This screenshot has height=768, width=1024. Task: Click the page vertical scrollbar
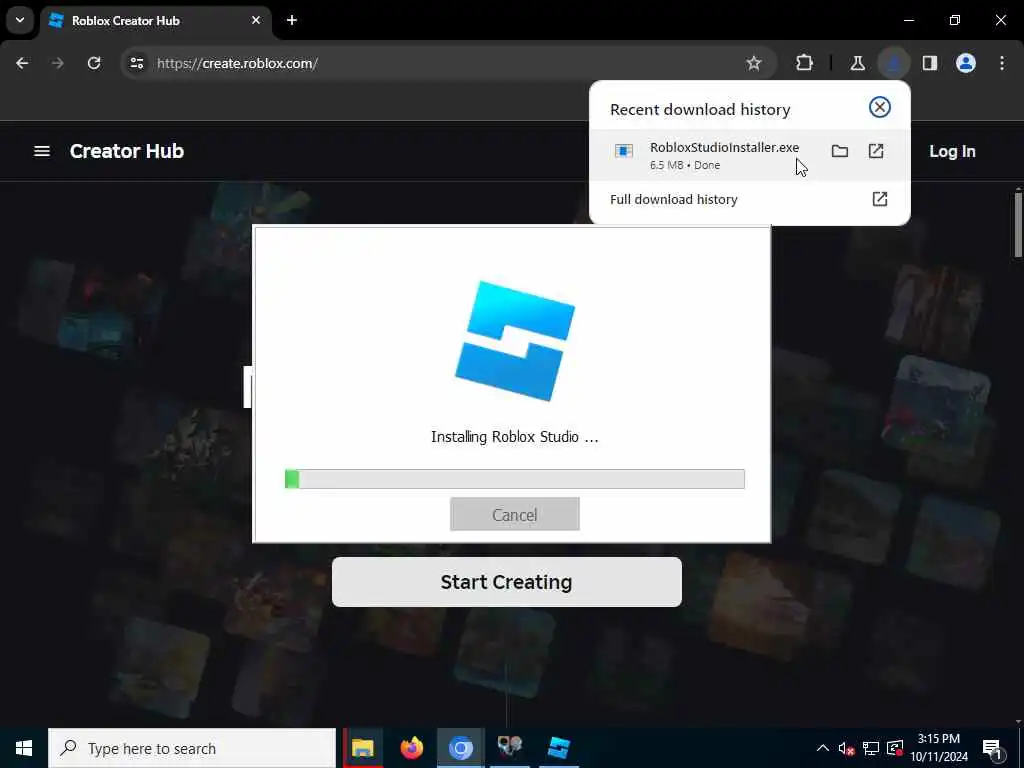point(1018,225)
